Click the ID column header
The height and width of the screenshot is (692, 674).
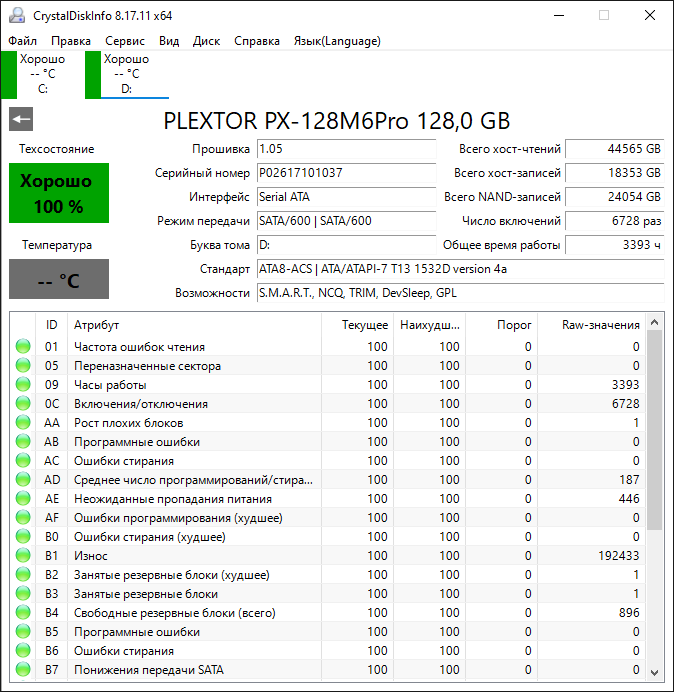pos(51,325)
